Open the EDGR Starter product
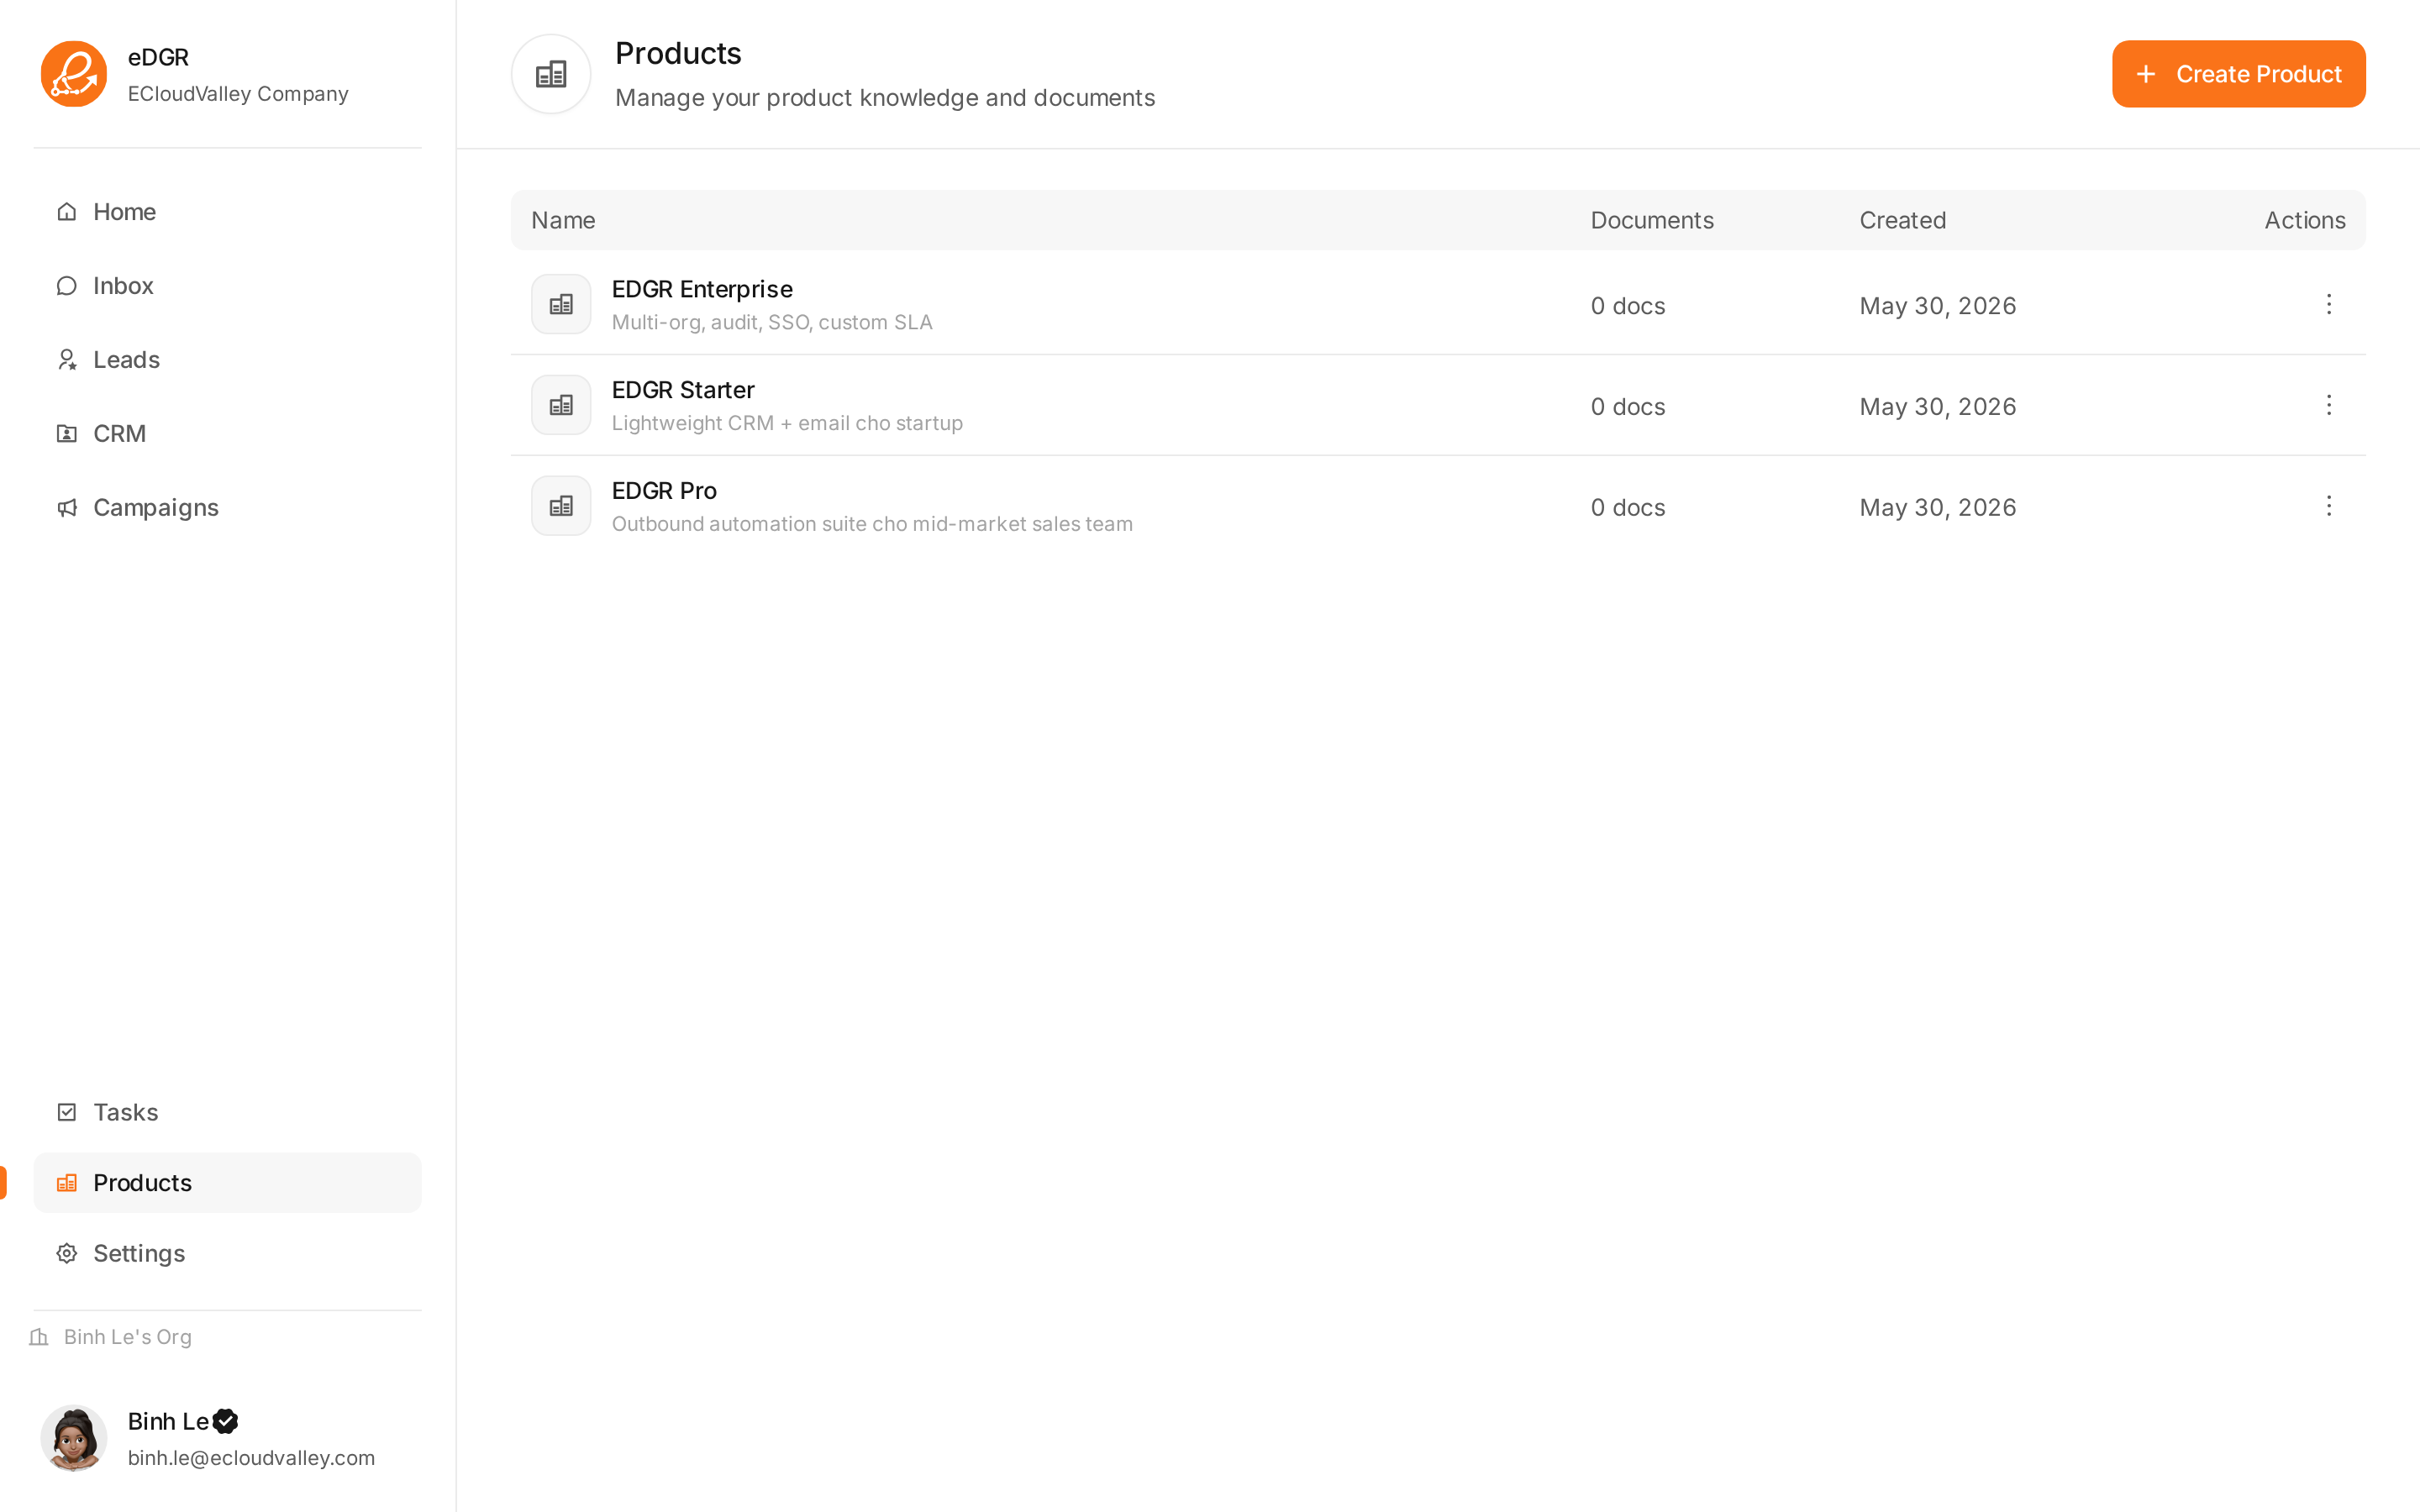The width and height of the screenshot is (2420, 1512). coord(683,390)
